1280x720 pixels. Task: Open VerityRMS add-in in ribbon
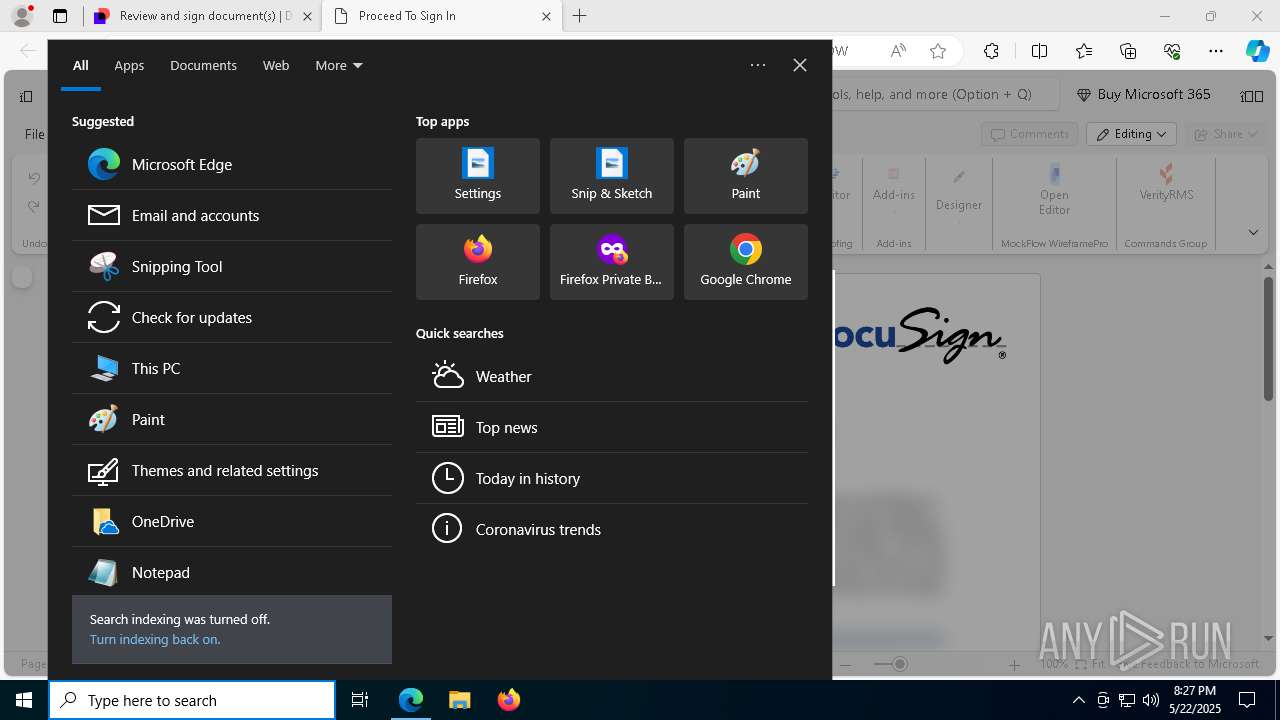pos(1166,184)
